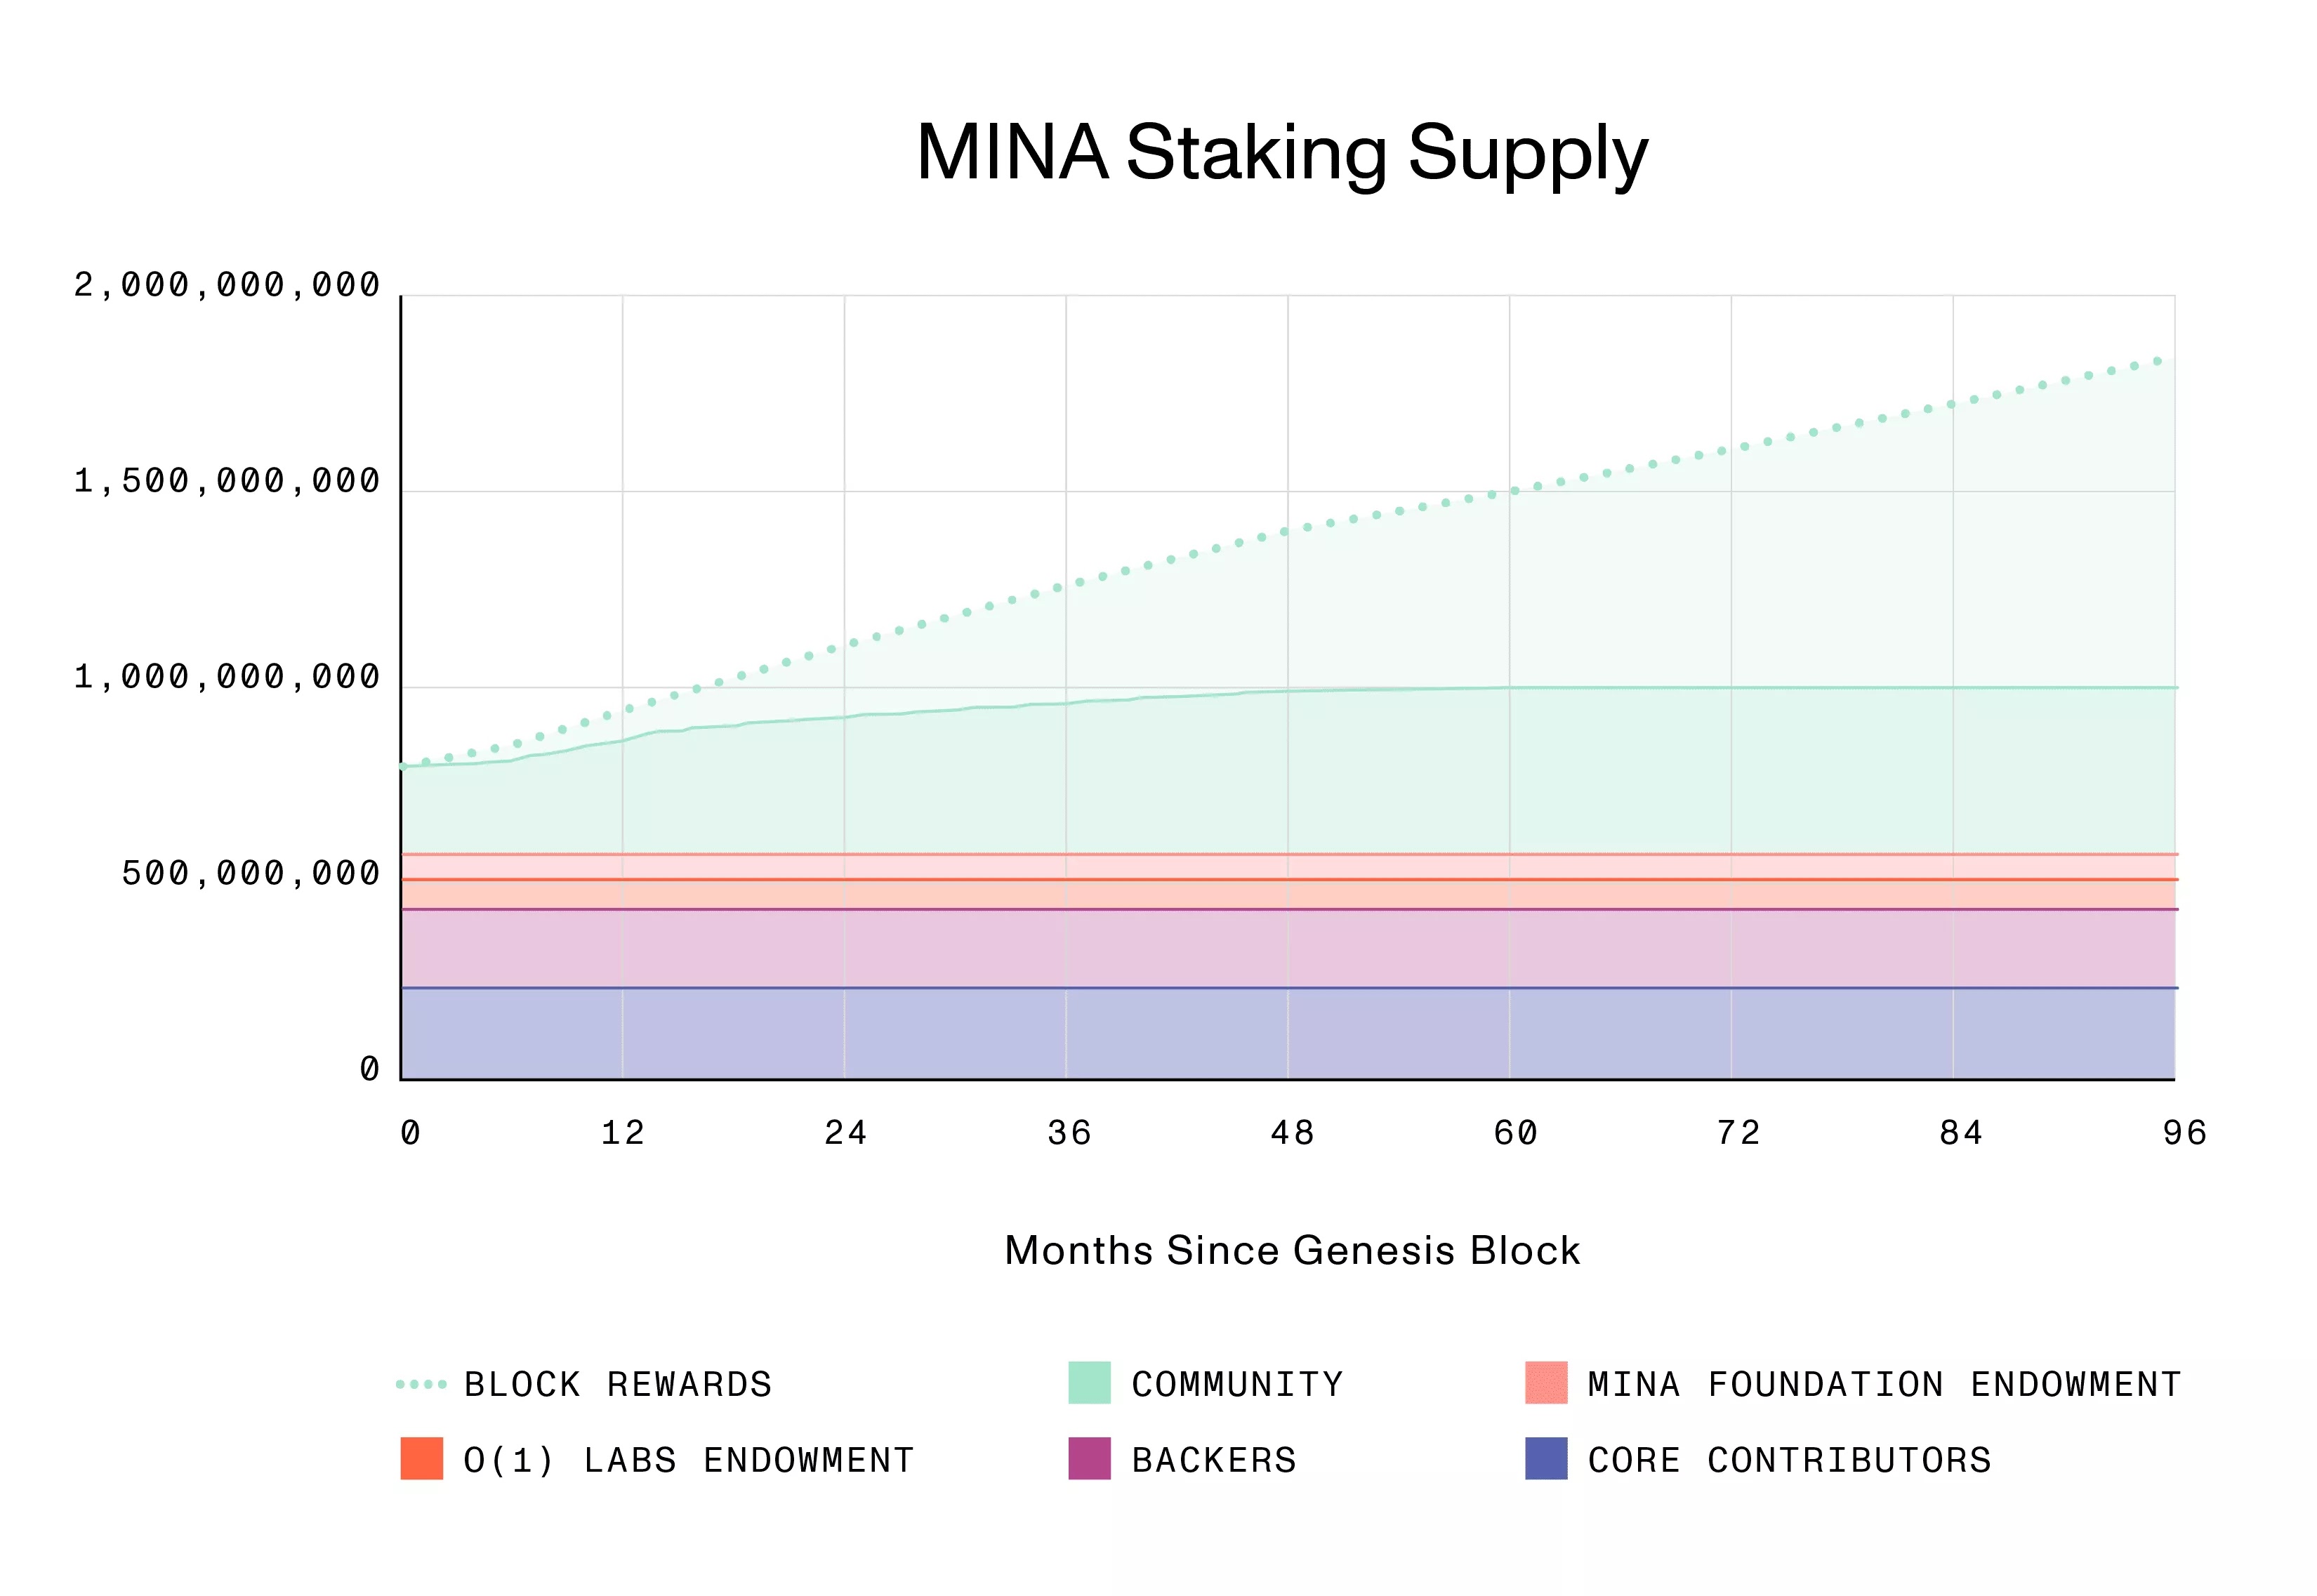Click the Backers legend color swatch
The height and width of the screenshot is (1596, 2317).
click(1089, 1459)
